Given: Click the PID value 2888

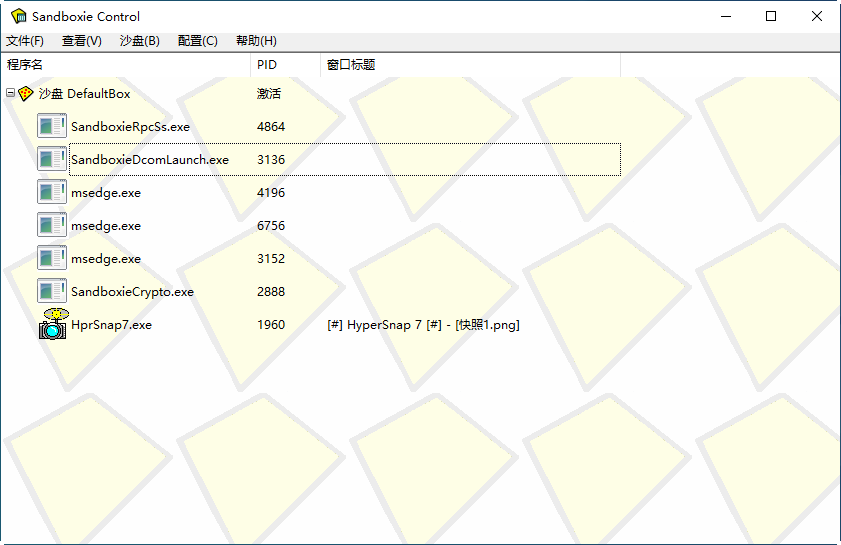Looking at the screenshot, I should [271, 291].
